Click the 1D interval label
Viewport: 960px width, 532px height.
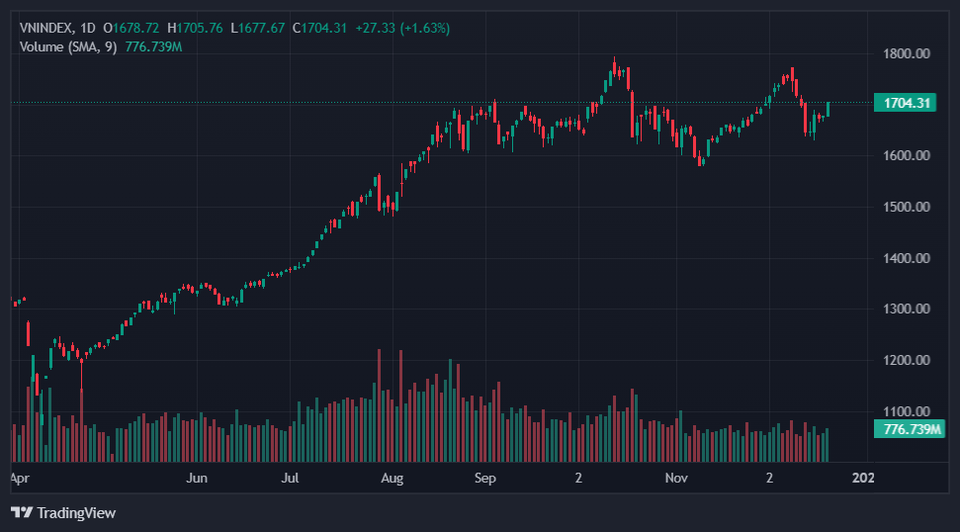(x=99, y=28)
